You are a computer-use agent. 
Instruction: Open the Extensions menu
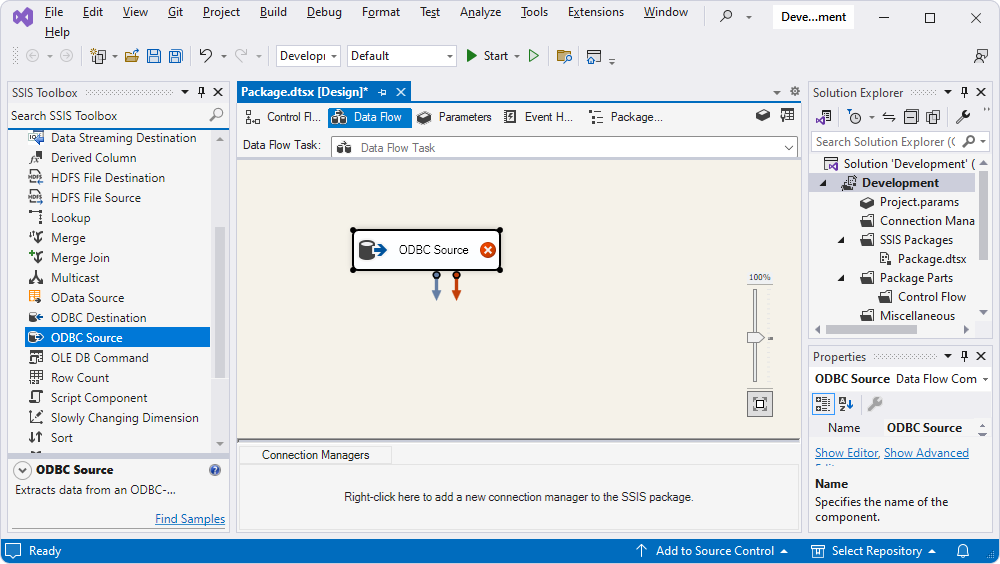click(x=595, y=12)
